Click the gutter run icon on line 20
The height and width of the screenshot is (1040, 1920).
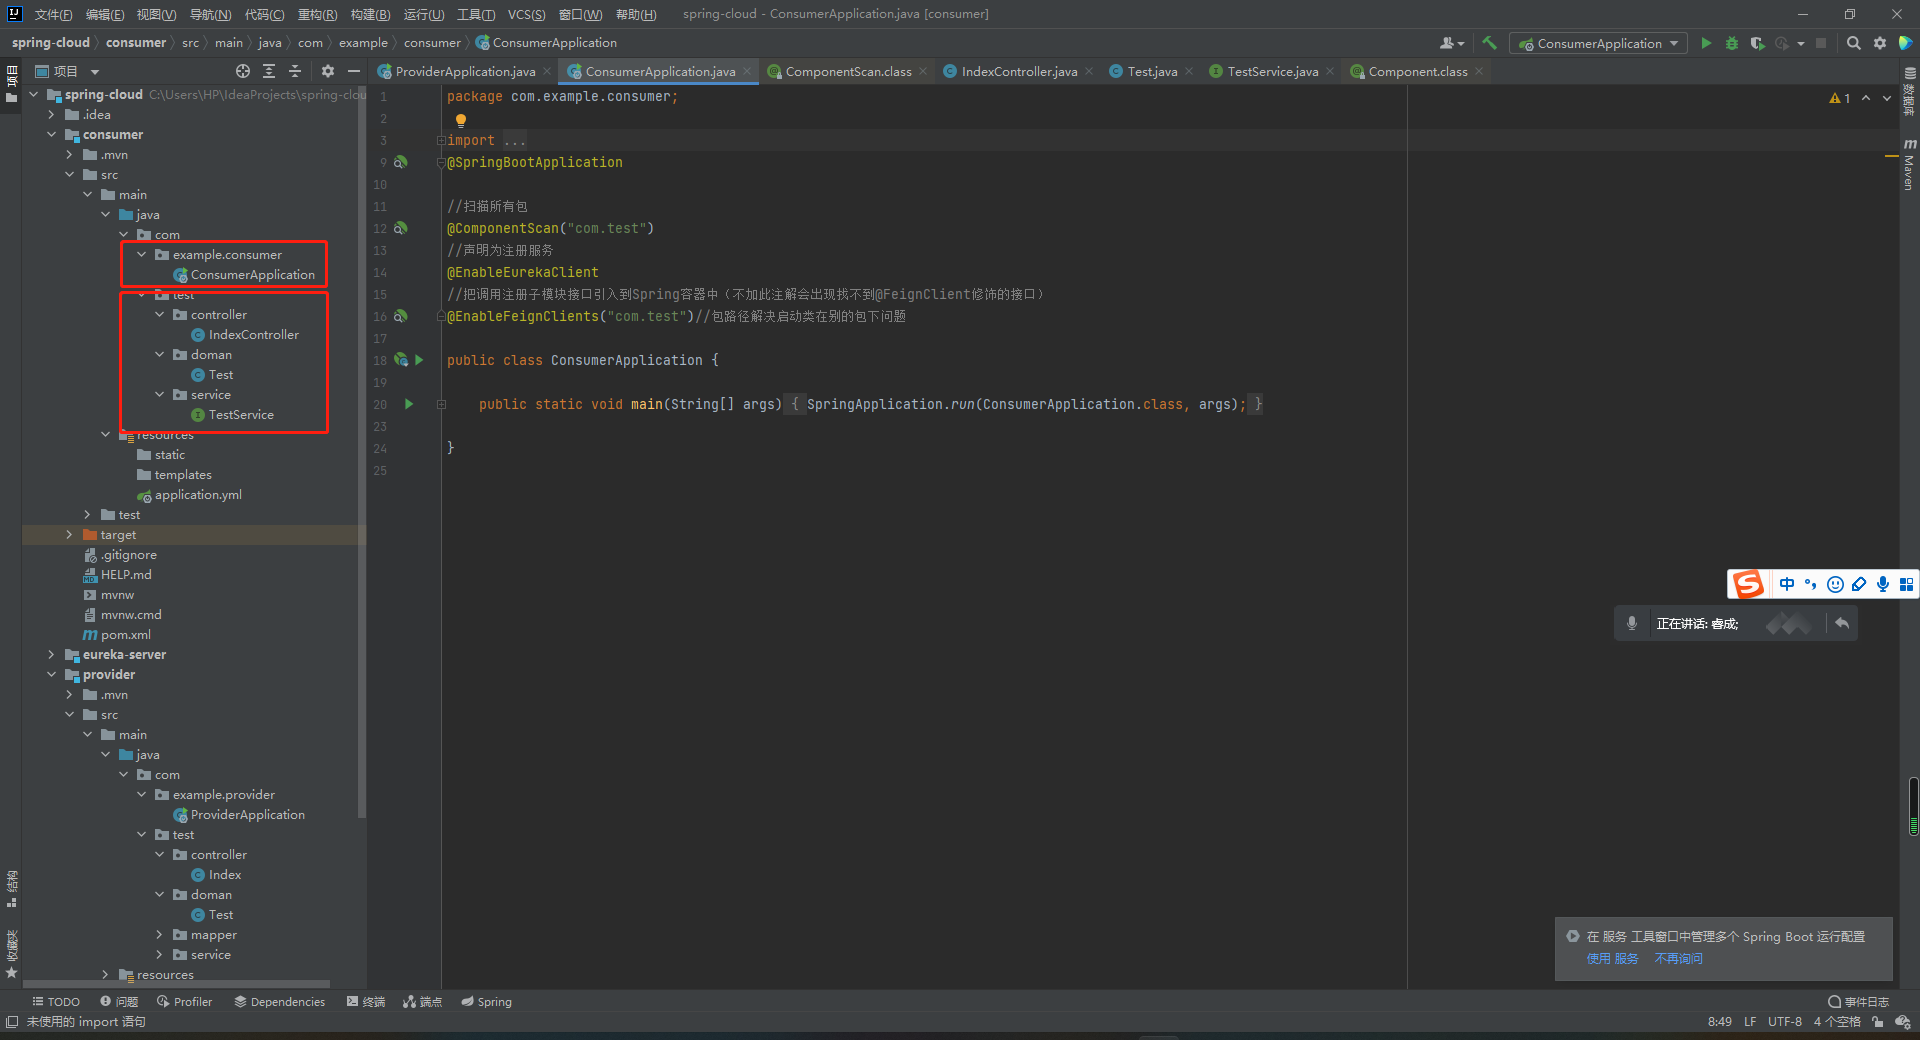point(408,404)
